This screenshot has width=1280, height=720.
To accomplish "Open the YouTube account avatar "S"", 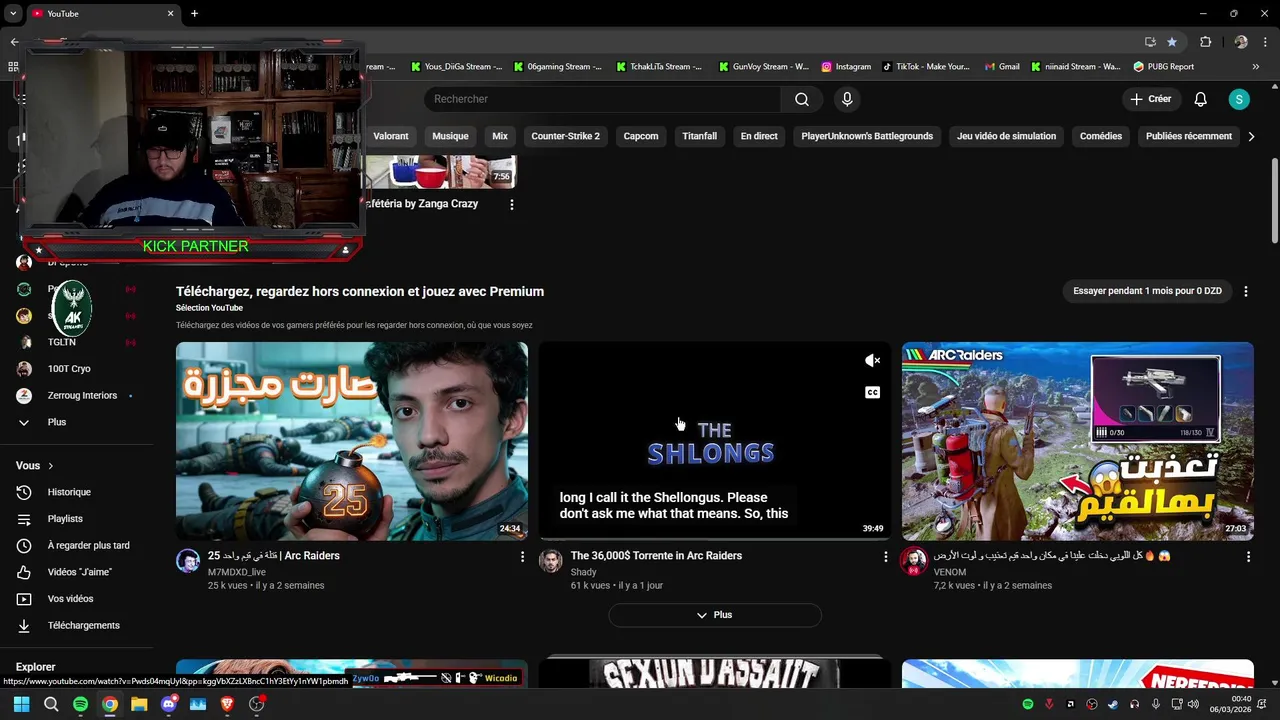I will coord(1239,99).
